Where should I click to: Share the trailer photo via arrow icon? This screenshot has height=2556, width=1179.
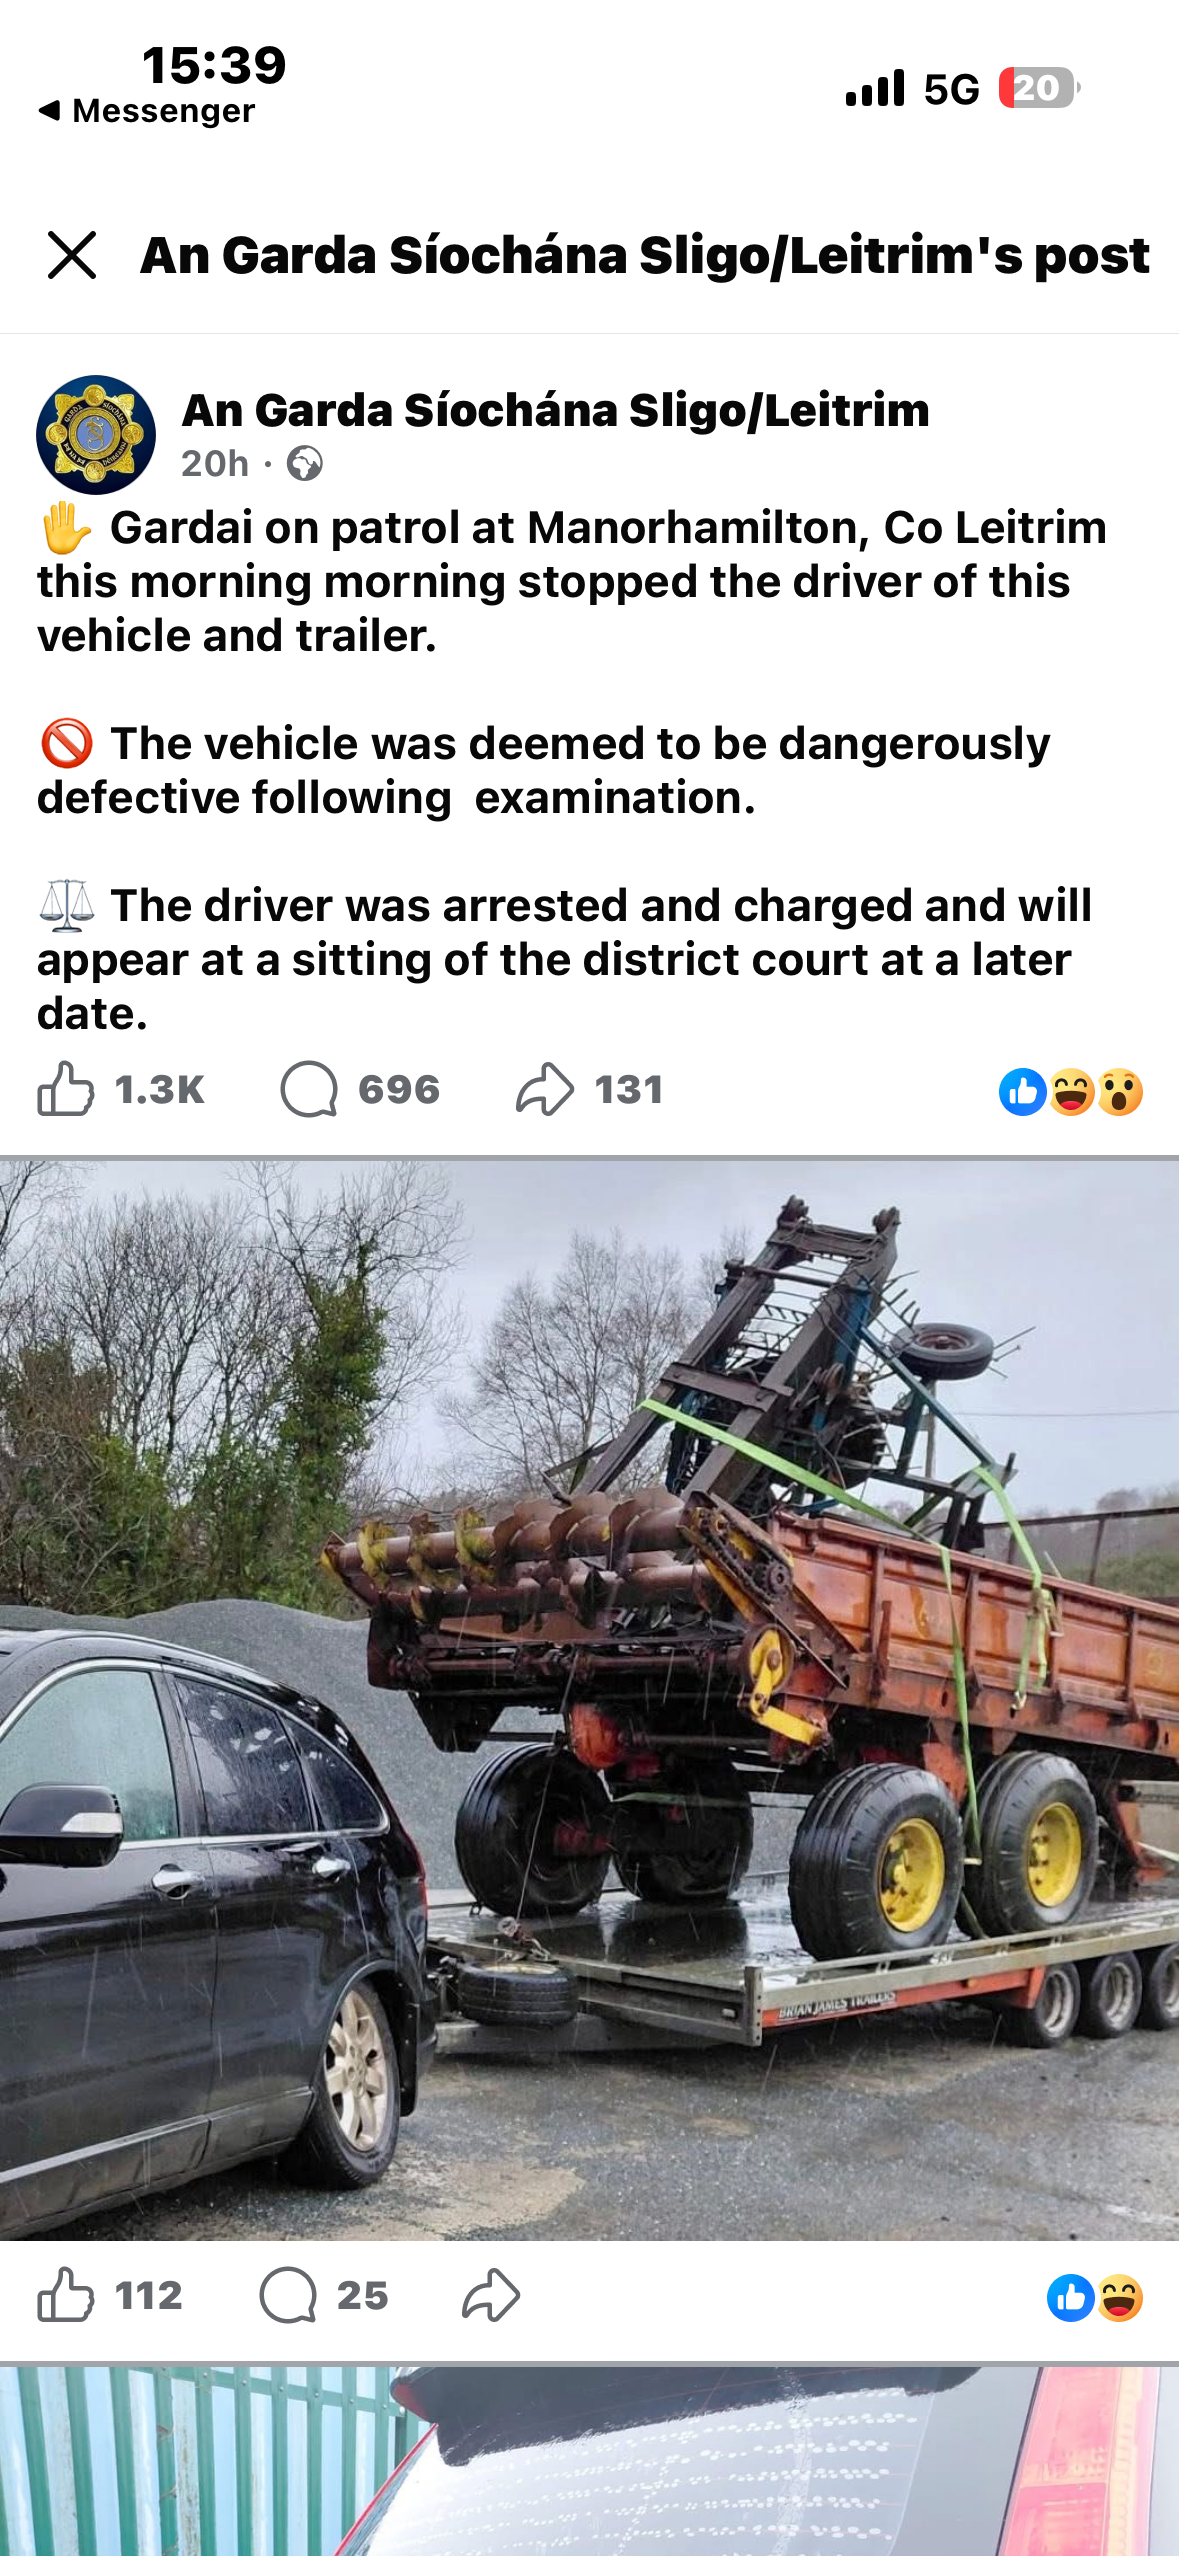coord(491,2295)
